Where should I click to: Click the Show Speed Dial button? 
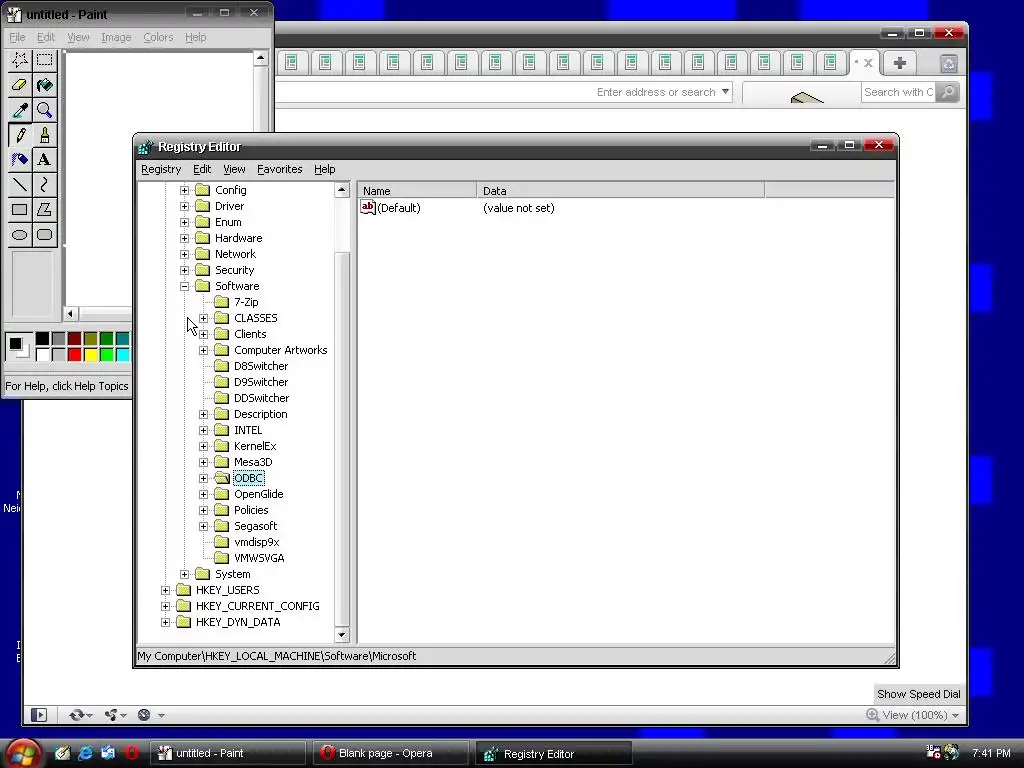(918, 694)
